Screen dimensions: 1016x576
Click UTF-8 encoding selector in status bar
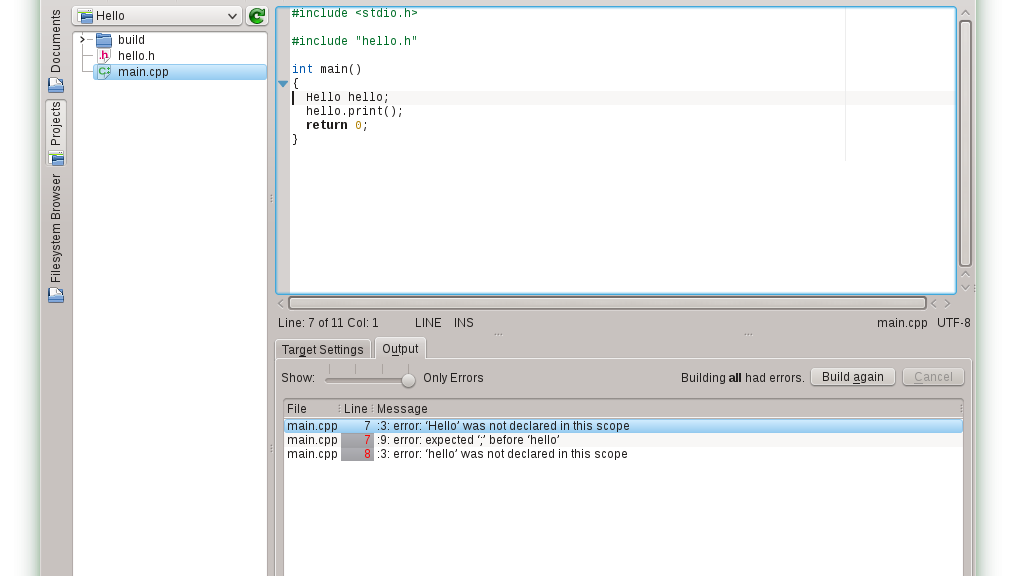pyautogui.click(x=953, y=323)
